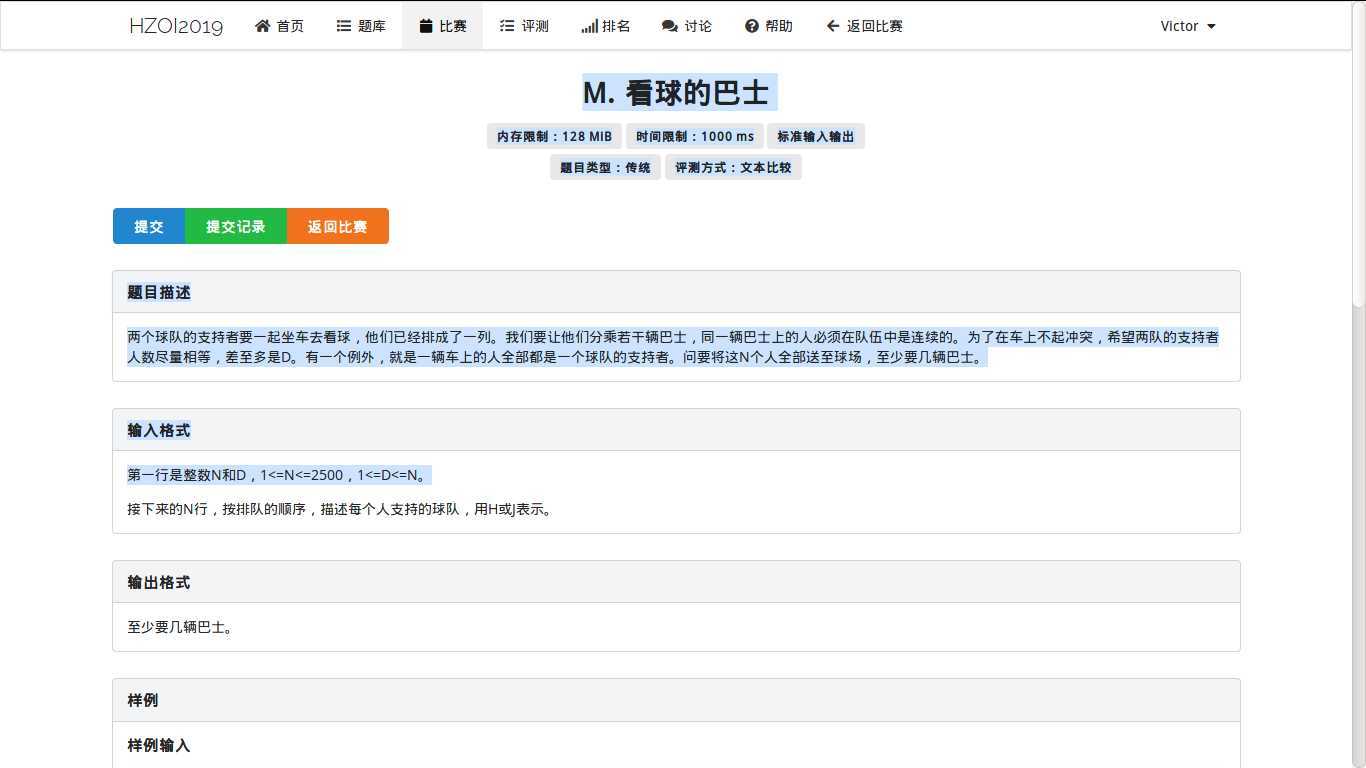Click the back arrow icon
Image resolution: width=1366 pixels, height=768 pixels.
coord(833,26)
